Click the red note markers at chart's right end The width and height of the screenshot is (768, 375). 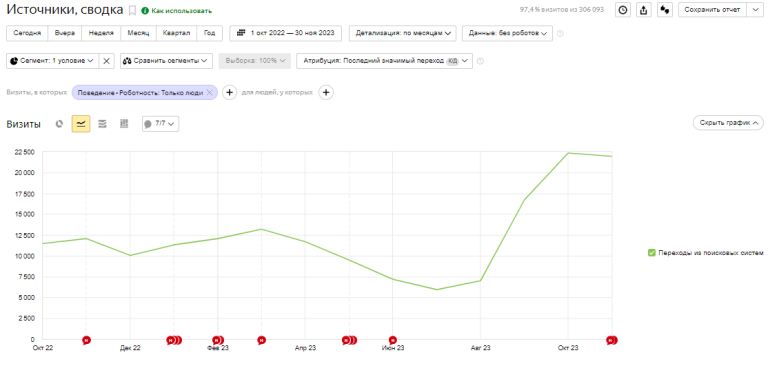tap(611, 340)
